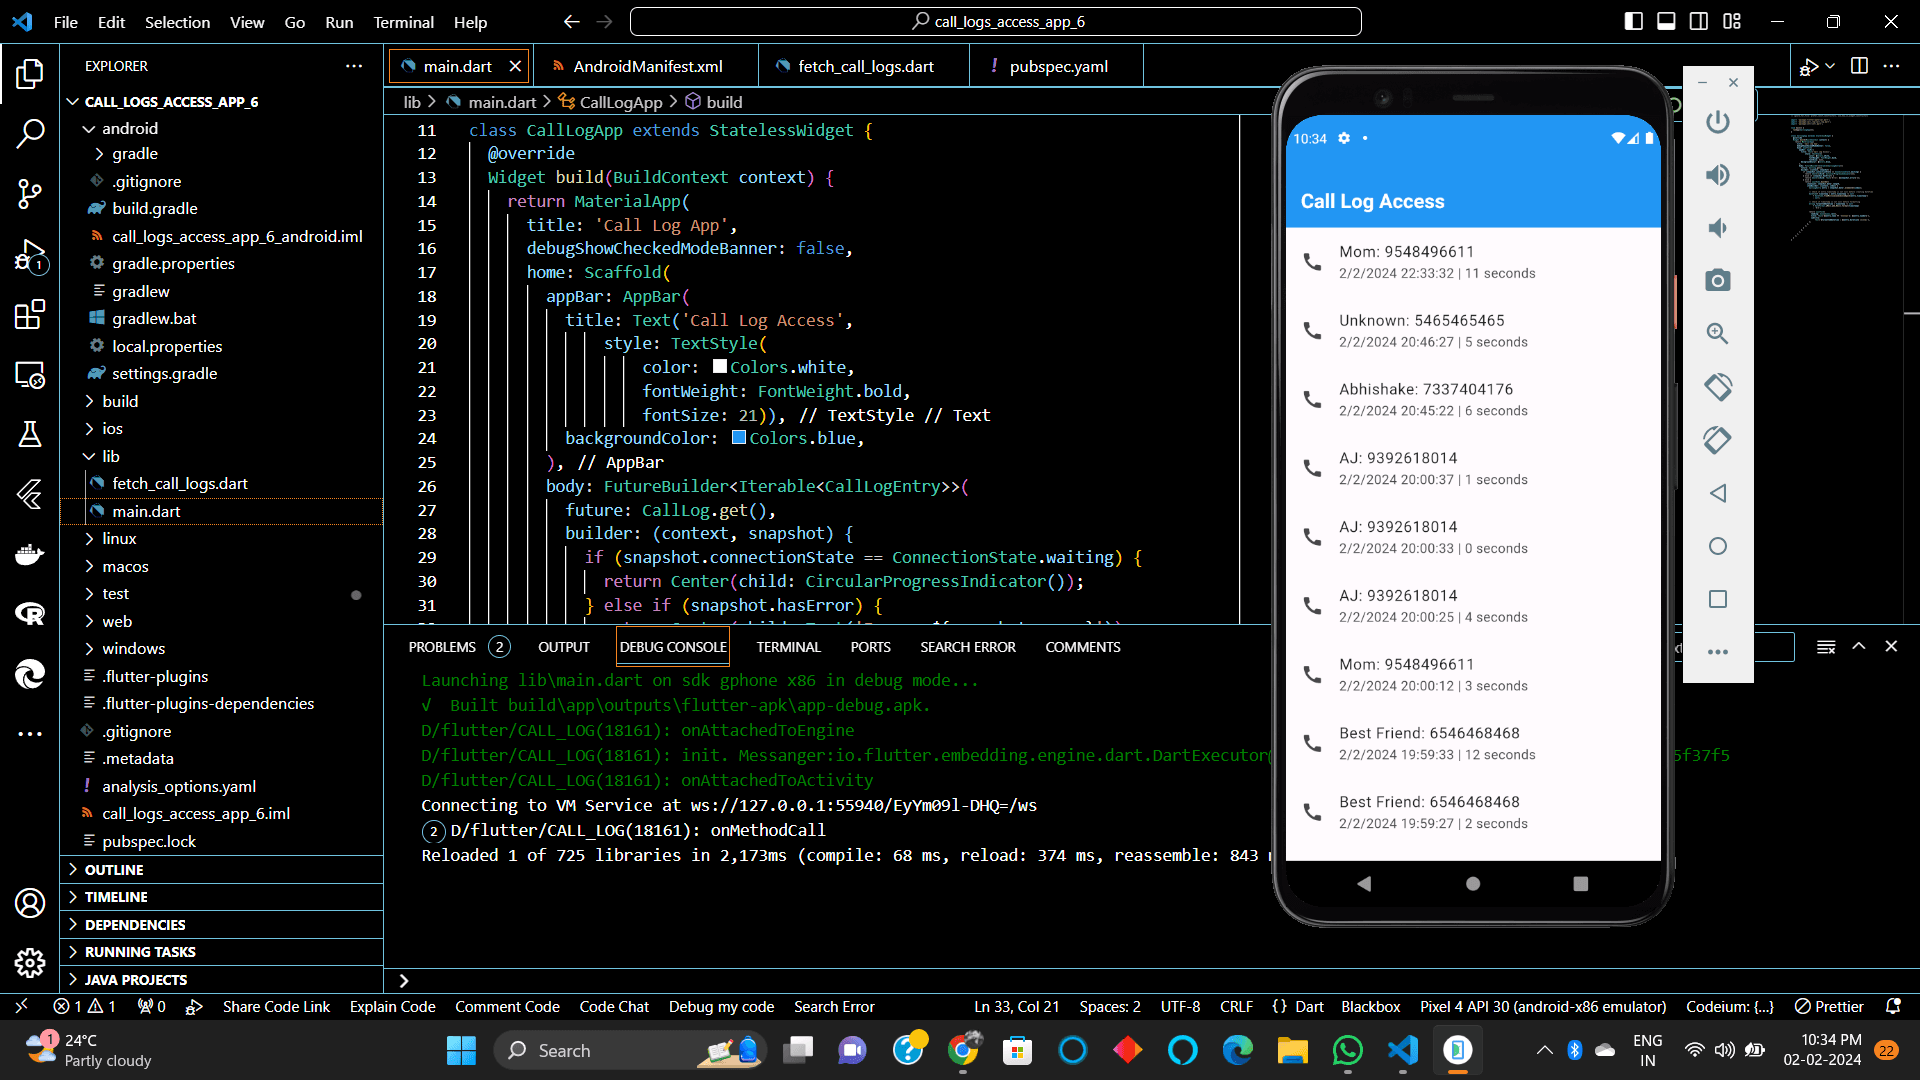Open the Source Control view
Viewport: 1920px width, 1080px height.
[30, 194]
